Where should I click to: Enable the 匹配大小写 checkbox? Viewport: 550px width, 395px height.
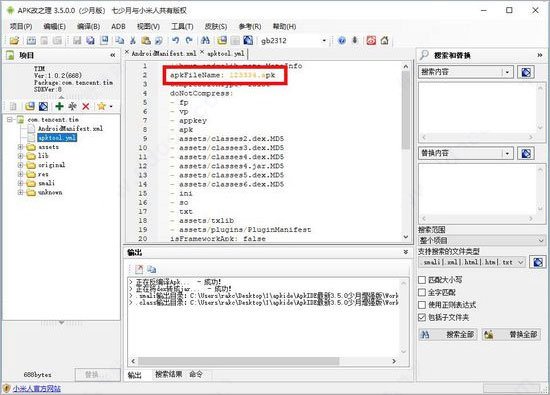tap(422, 280)
